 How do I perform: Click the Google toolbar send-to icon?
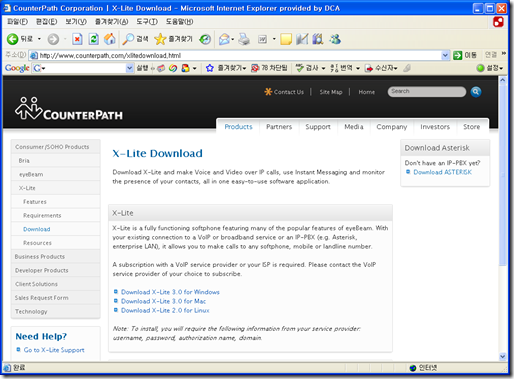(369, 68)
